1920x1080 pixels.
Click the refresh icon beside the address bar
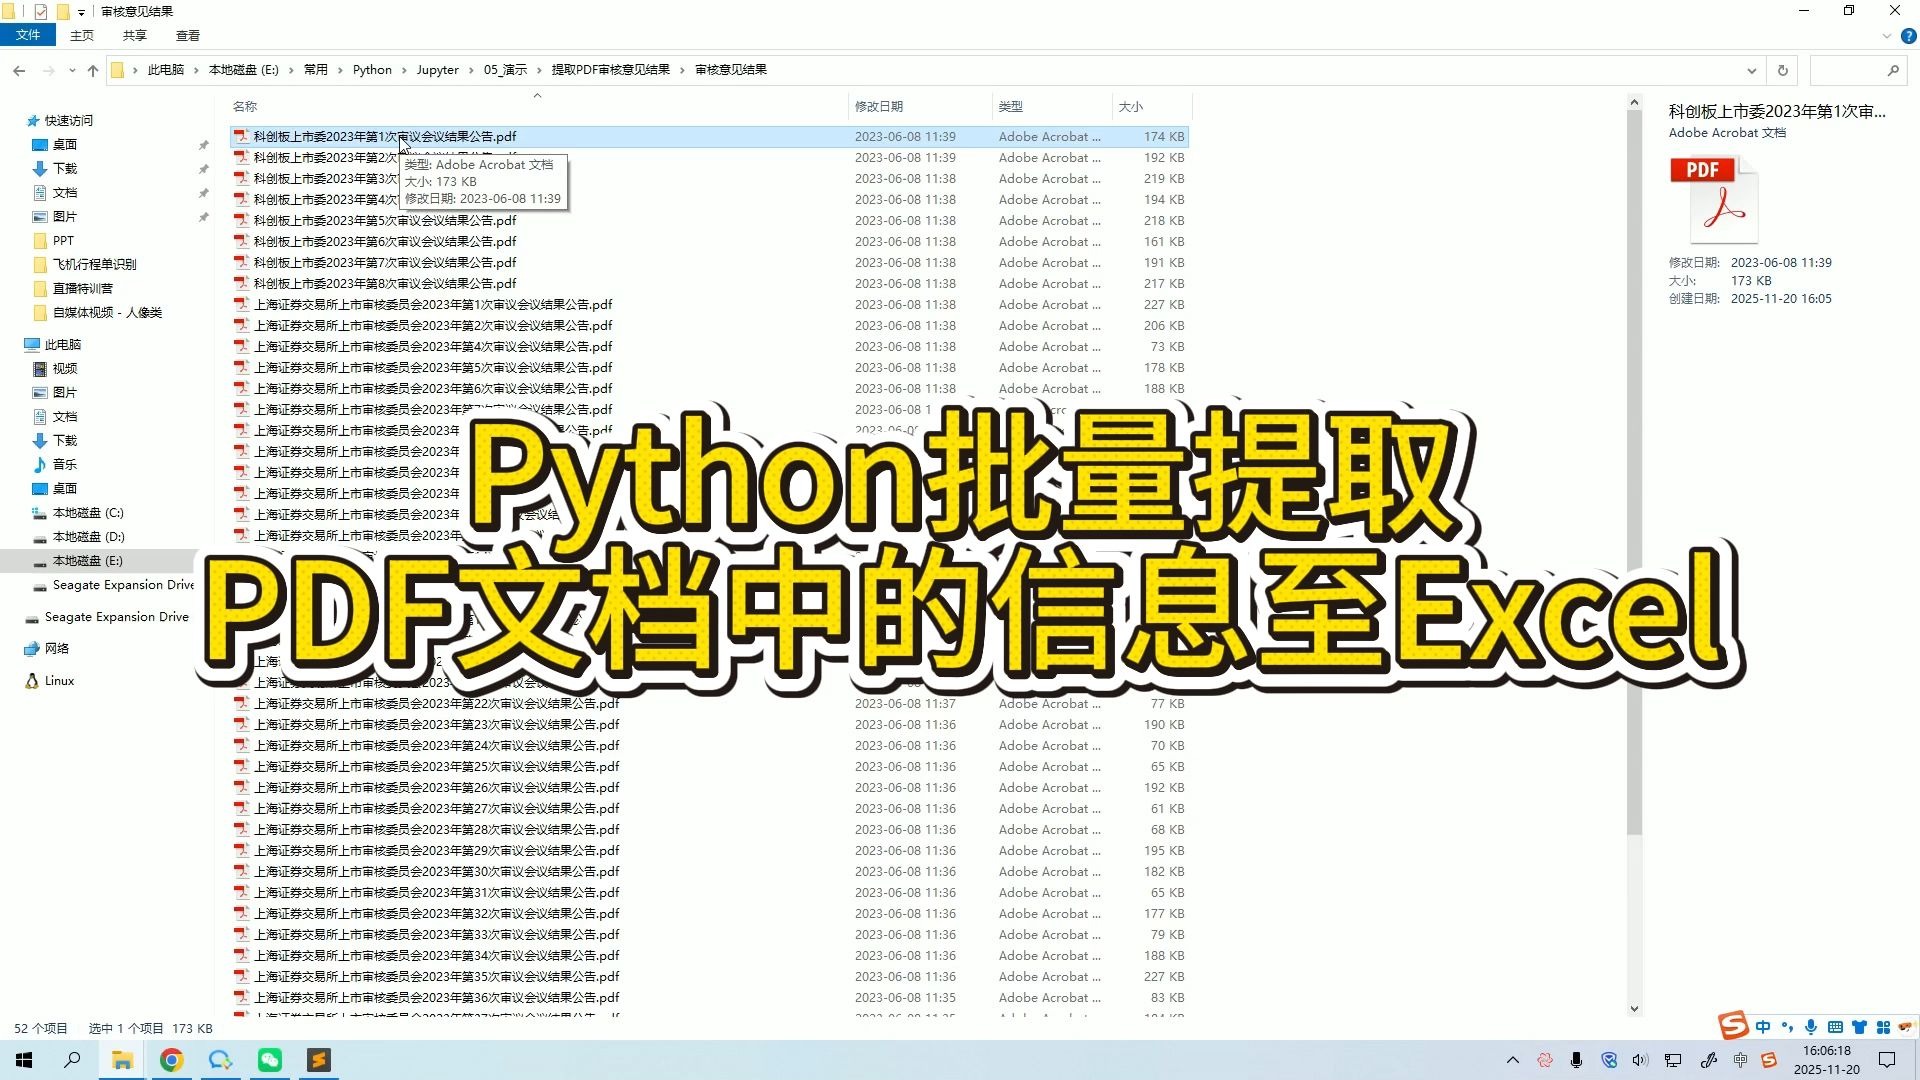click(1783, 70)
